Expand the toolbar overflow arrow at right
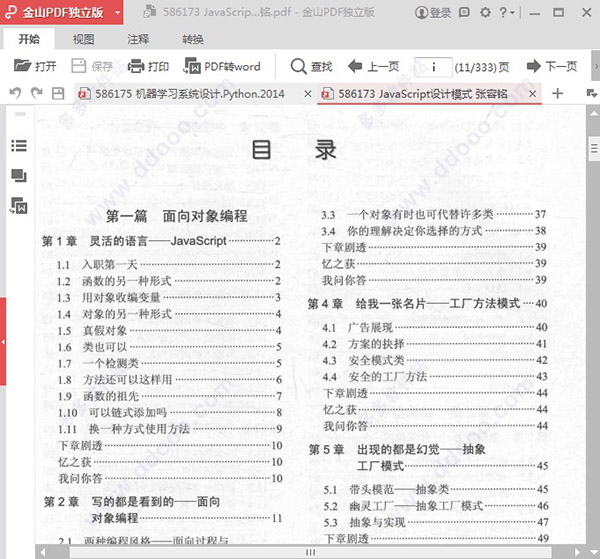600x559 pixels. coord(596,66)
